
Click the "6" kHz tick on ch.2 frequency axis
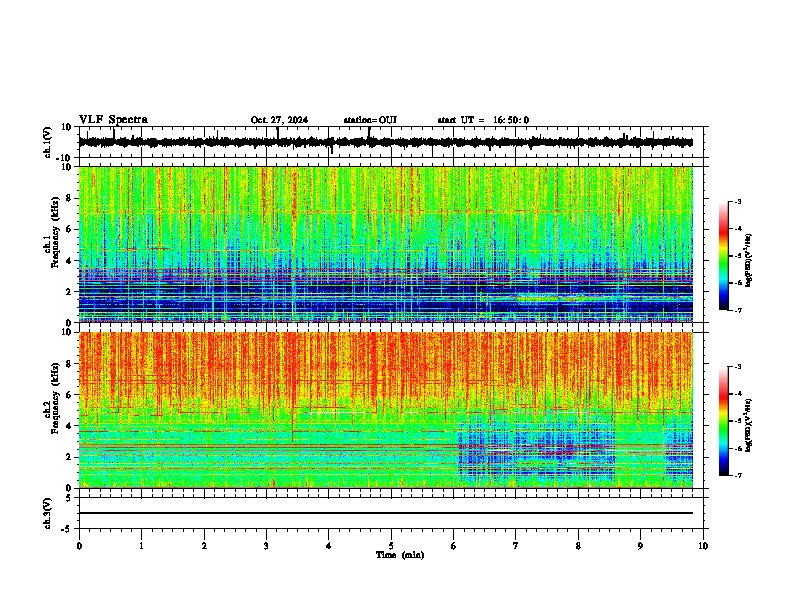point(70,395)
